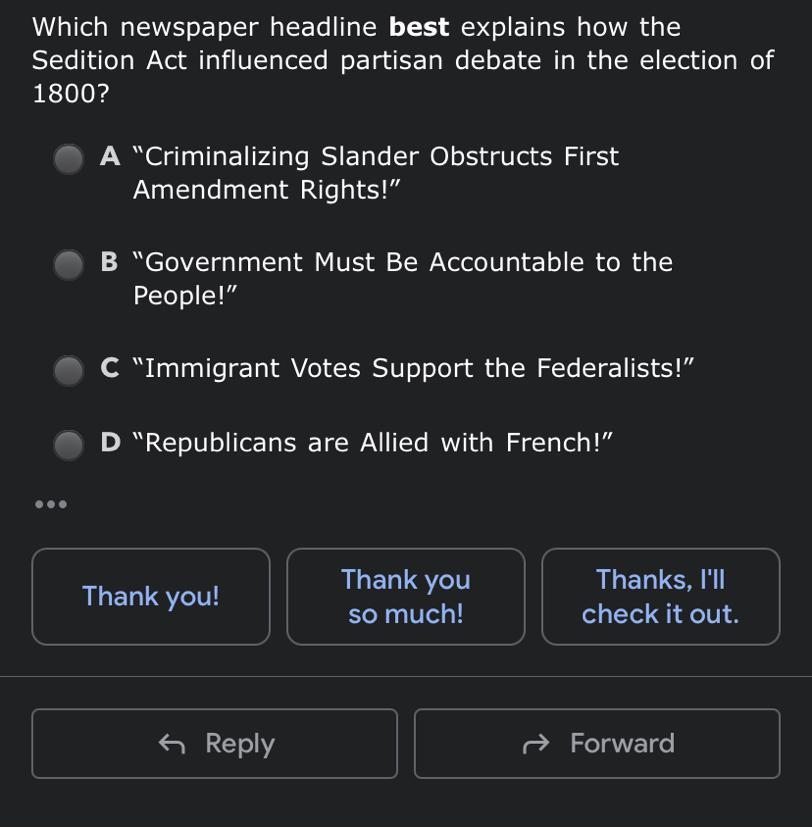Image resolution: width=812 pixels, height=827 pixels.
Task: Use the "Thanks, I'll check it out." reply
Action: (x=660, y=596)
